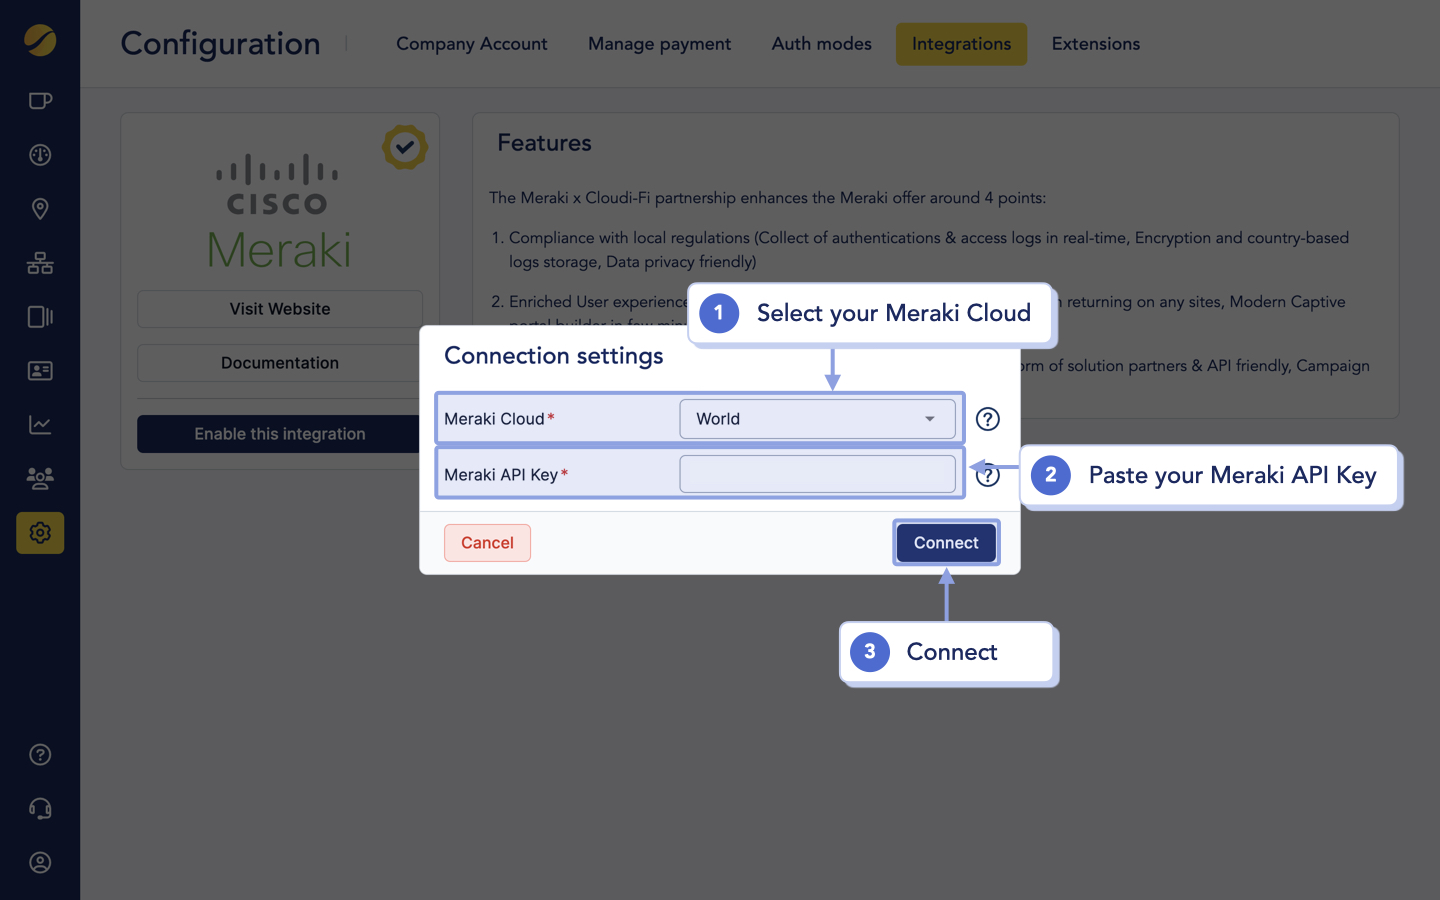
Task: Open the Meraki Cloud dropdown showing World
Action: coord(817,418)
